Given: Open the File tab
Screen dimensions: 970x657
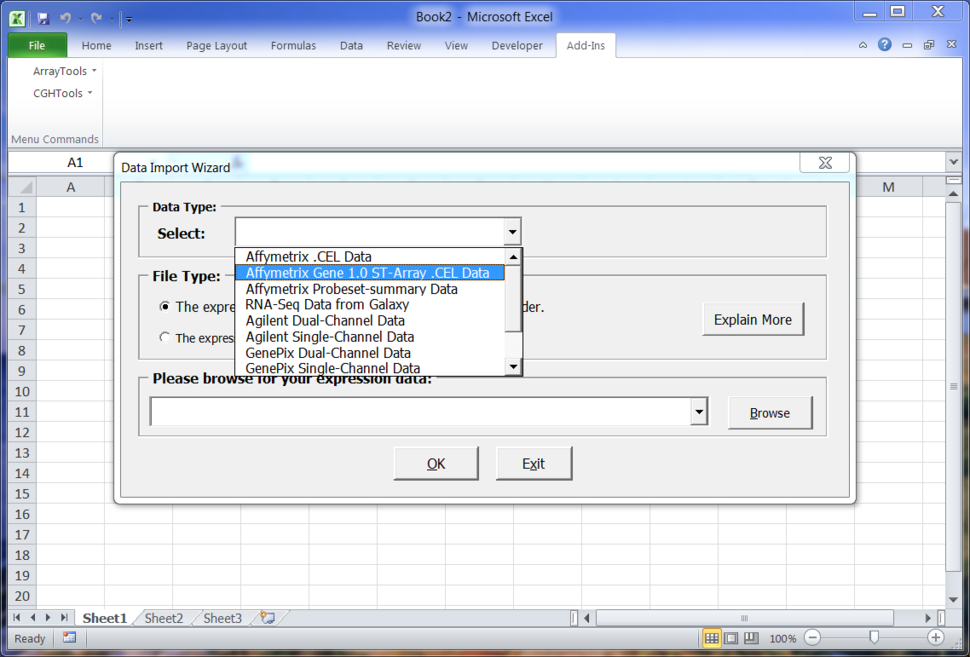Looking at the screenshot, I should 37,45.
